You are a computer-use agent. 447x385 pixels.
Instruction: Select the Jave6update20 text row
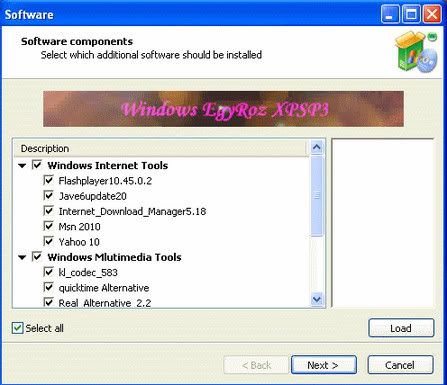[93, 196]
